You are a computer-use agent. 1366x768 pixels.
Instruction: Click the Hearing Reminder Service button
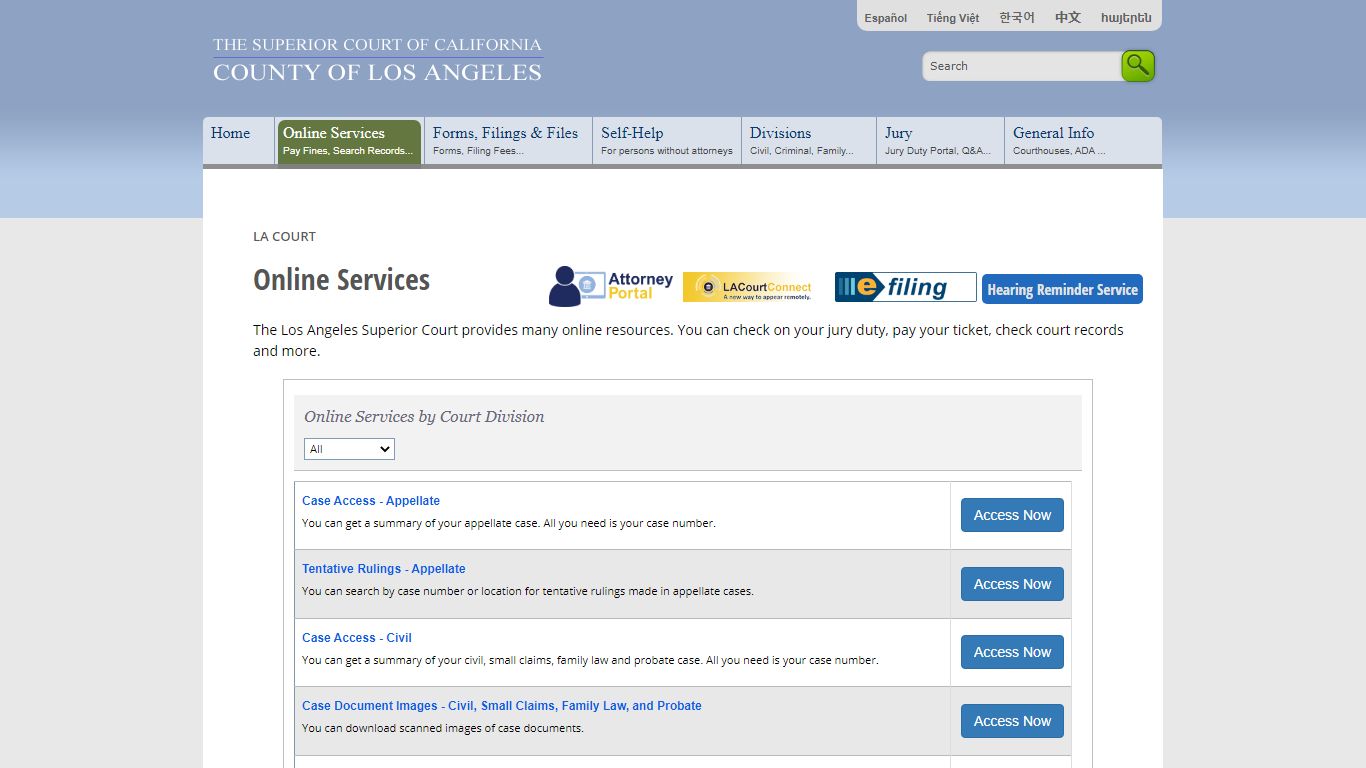(1062, 289)
